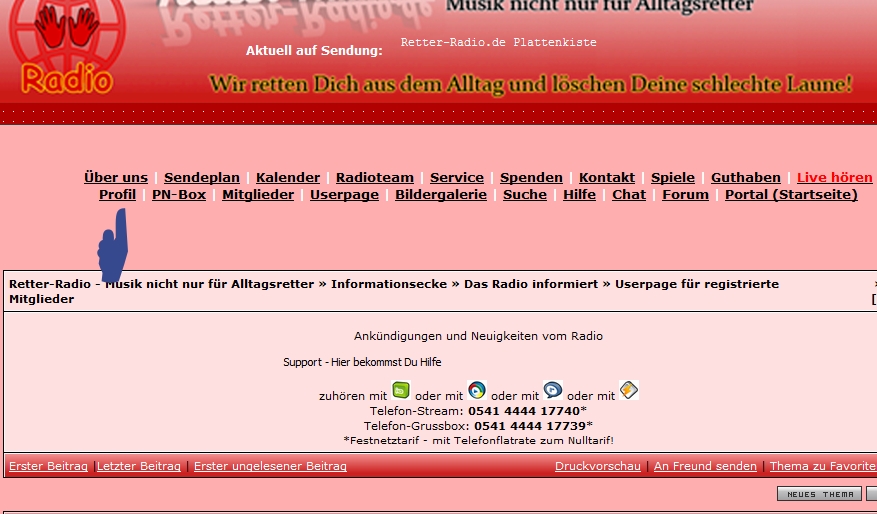Image resolution: width=877 pixels, height=514 pixels.
Task: Click An Freund senden link
Action: [706, 466]
